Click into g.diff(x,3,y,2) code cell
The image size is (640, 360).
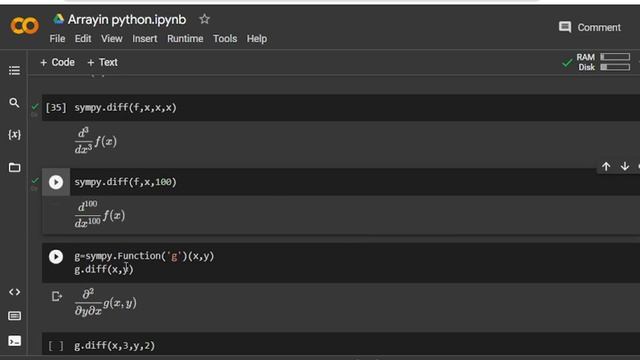tap(114, 346)
